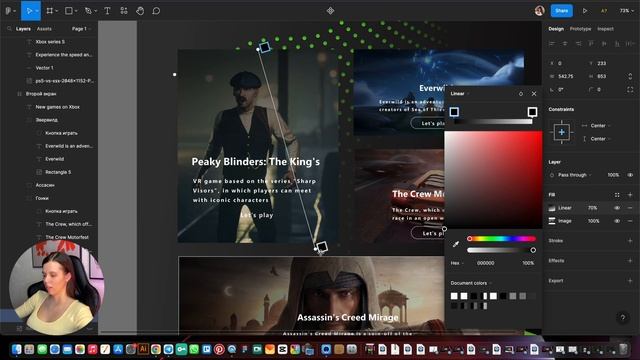This screenshot has height=360, width=640.
Task: Switch to the Inspect tab
Action: pyautogui.click(x=605, y=29)
